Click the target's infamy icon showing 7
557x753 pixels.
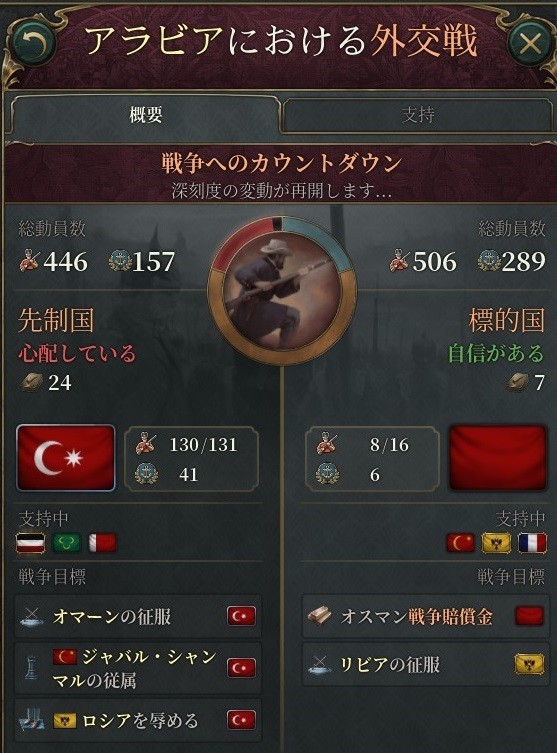click(518, 383)
